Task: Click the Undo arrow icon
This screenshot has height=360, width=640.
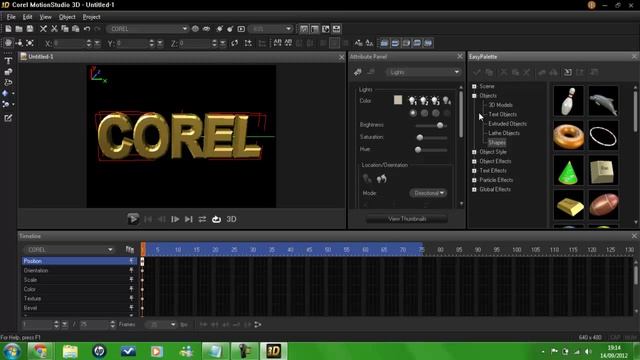Action: tap(87, 29)
